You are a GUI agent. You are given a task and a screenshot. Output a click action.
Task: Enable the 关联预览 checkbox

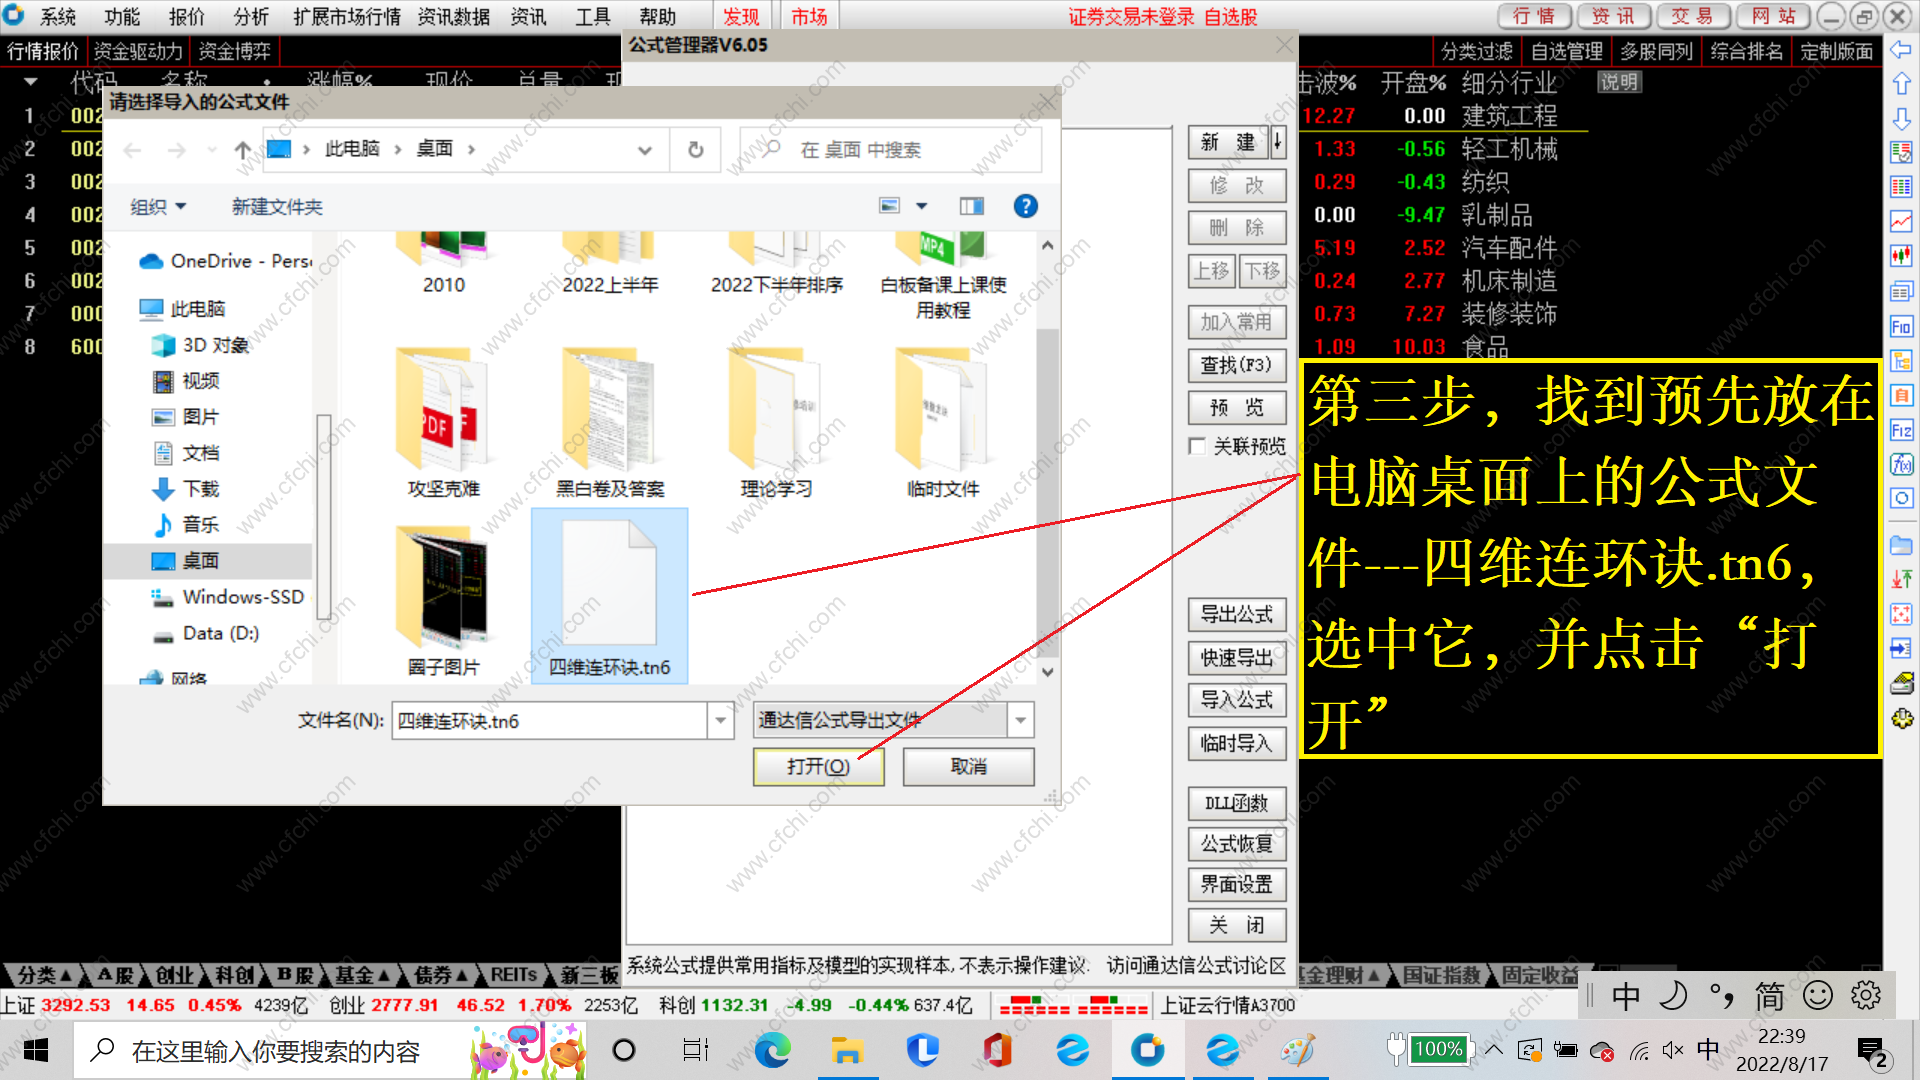(x=1197, y=446)
